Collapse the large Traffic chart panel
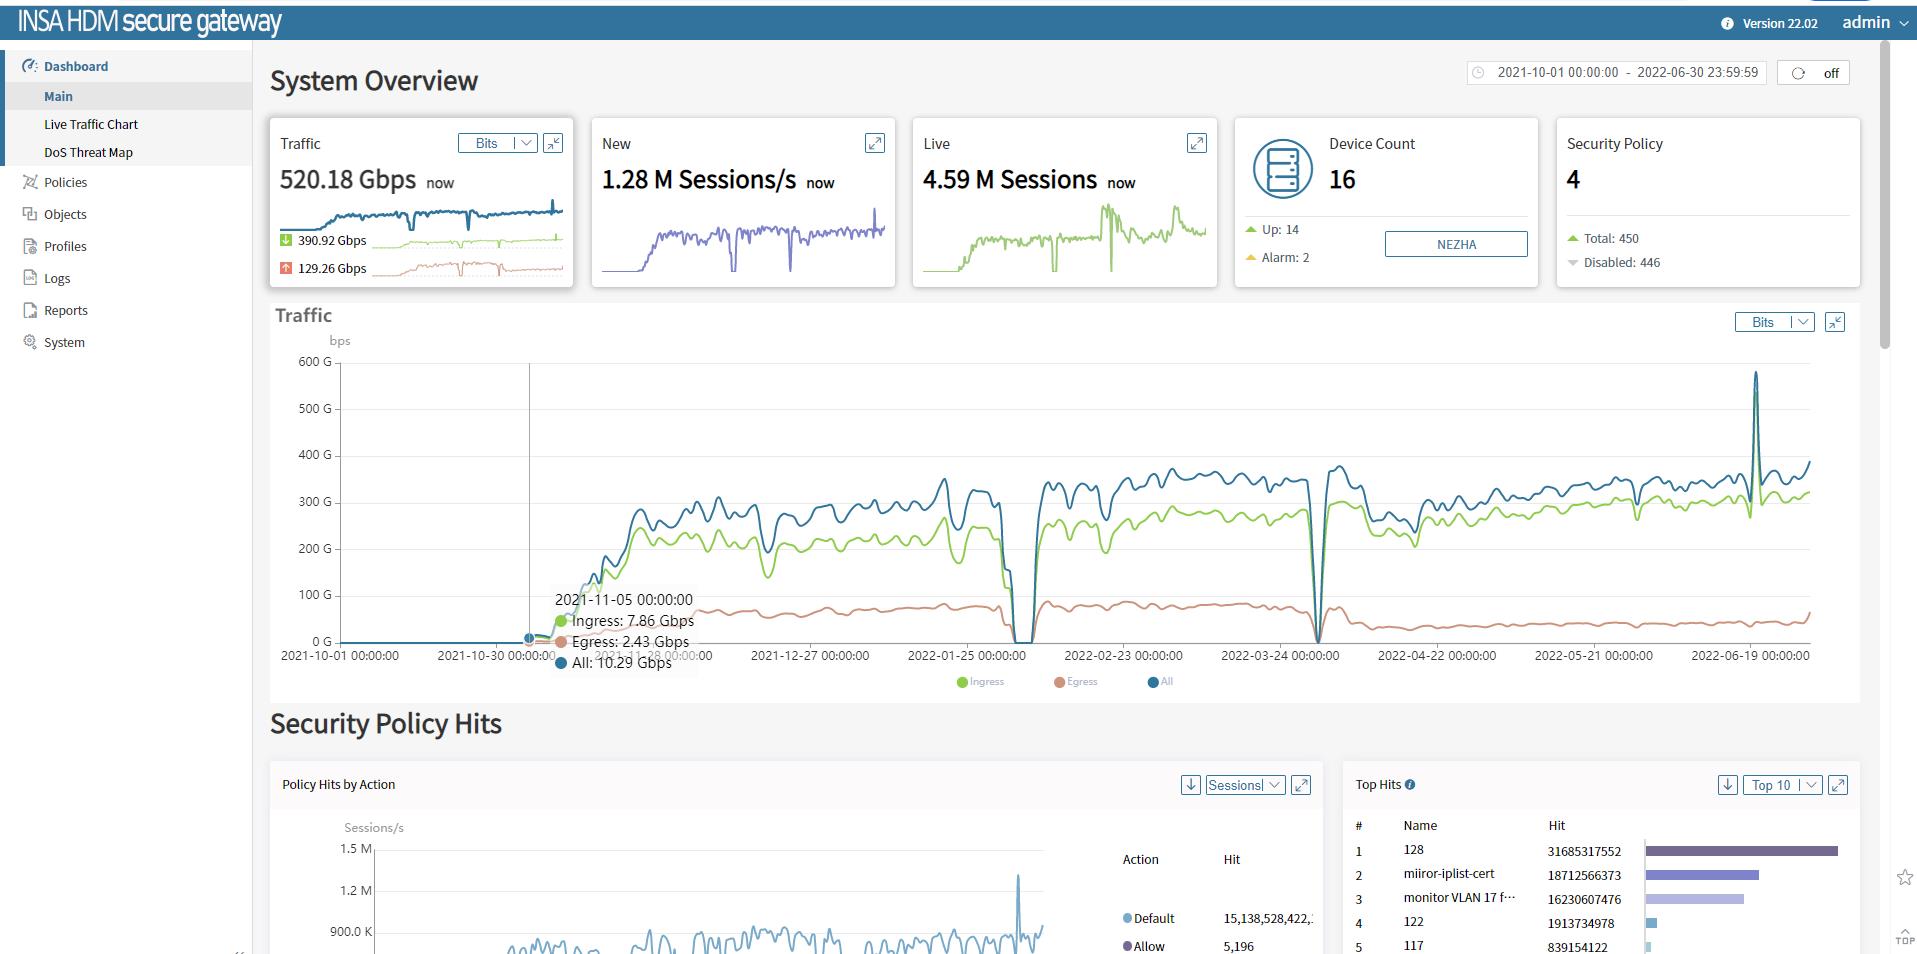The height and width of the screenshot is (954, 1917). pos(1835,322)
